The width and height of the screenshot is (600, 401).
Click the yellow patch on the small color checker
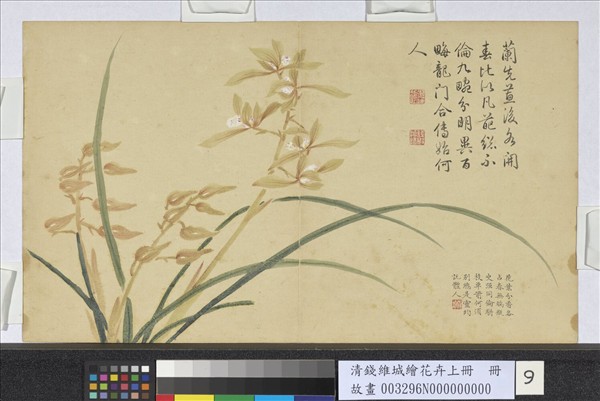114,378
